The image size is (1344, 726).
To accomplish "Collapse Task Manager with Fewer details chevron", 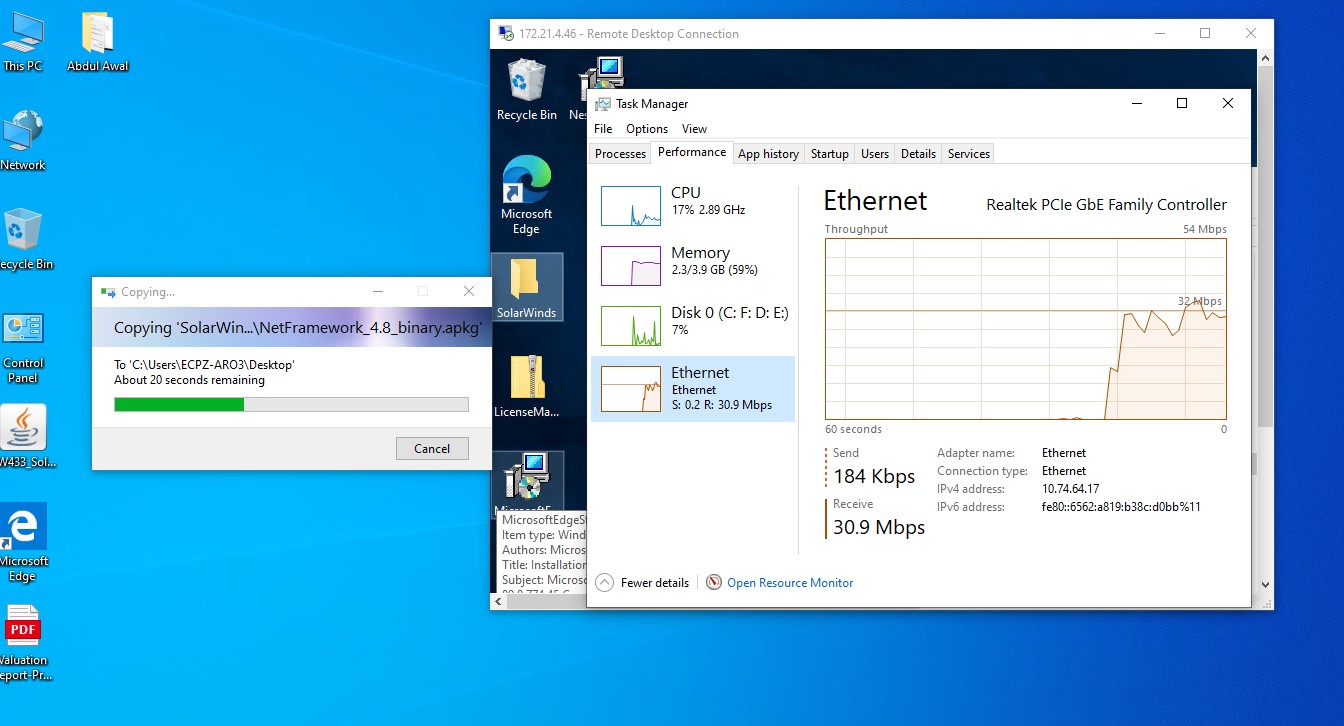I will (604, 582).
